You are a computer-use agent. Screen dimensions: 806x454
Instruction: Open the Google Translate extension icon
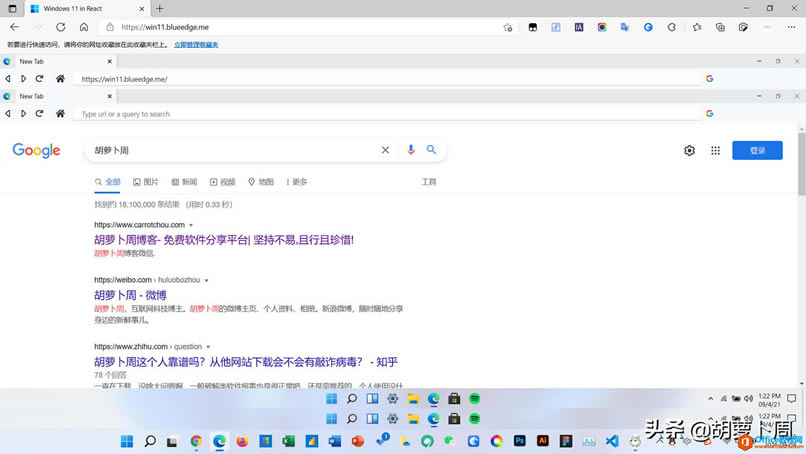625,27
